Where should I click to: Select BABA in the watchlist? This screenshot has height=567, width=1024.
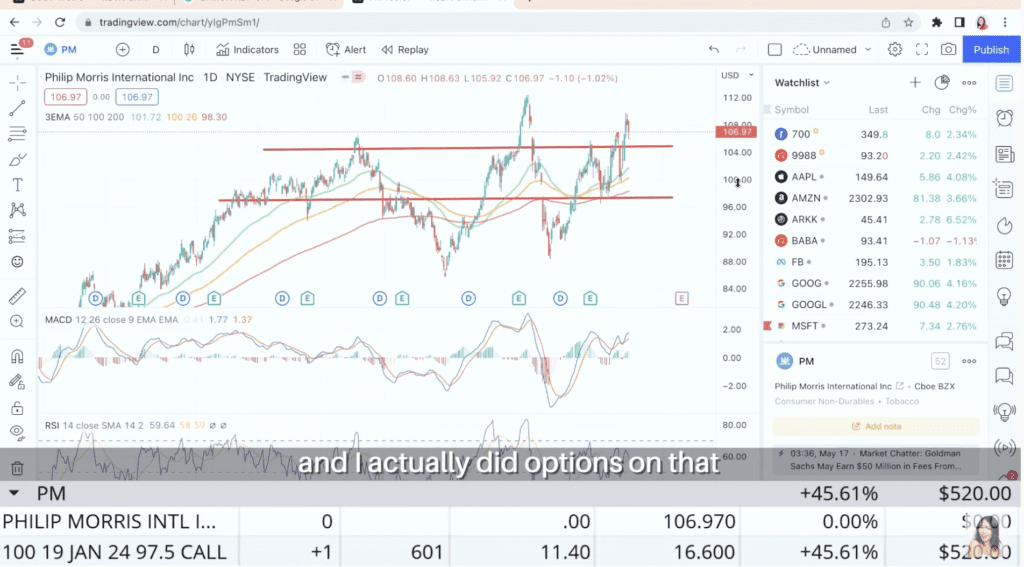click(875, 241)
